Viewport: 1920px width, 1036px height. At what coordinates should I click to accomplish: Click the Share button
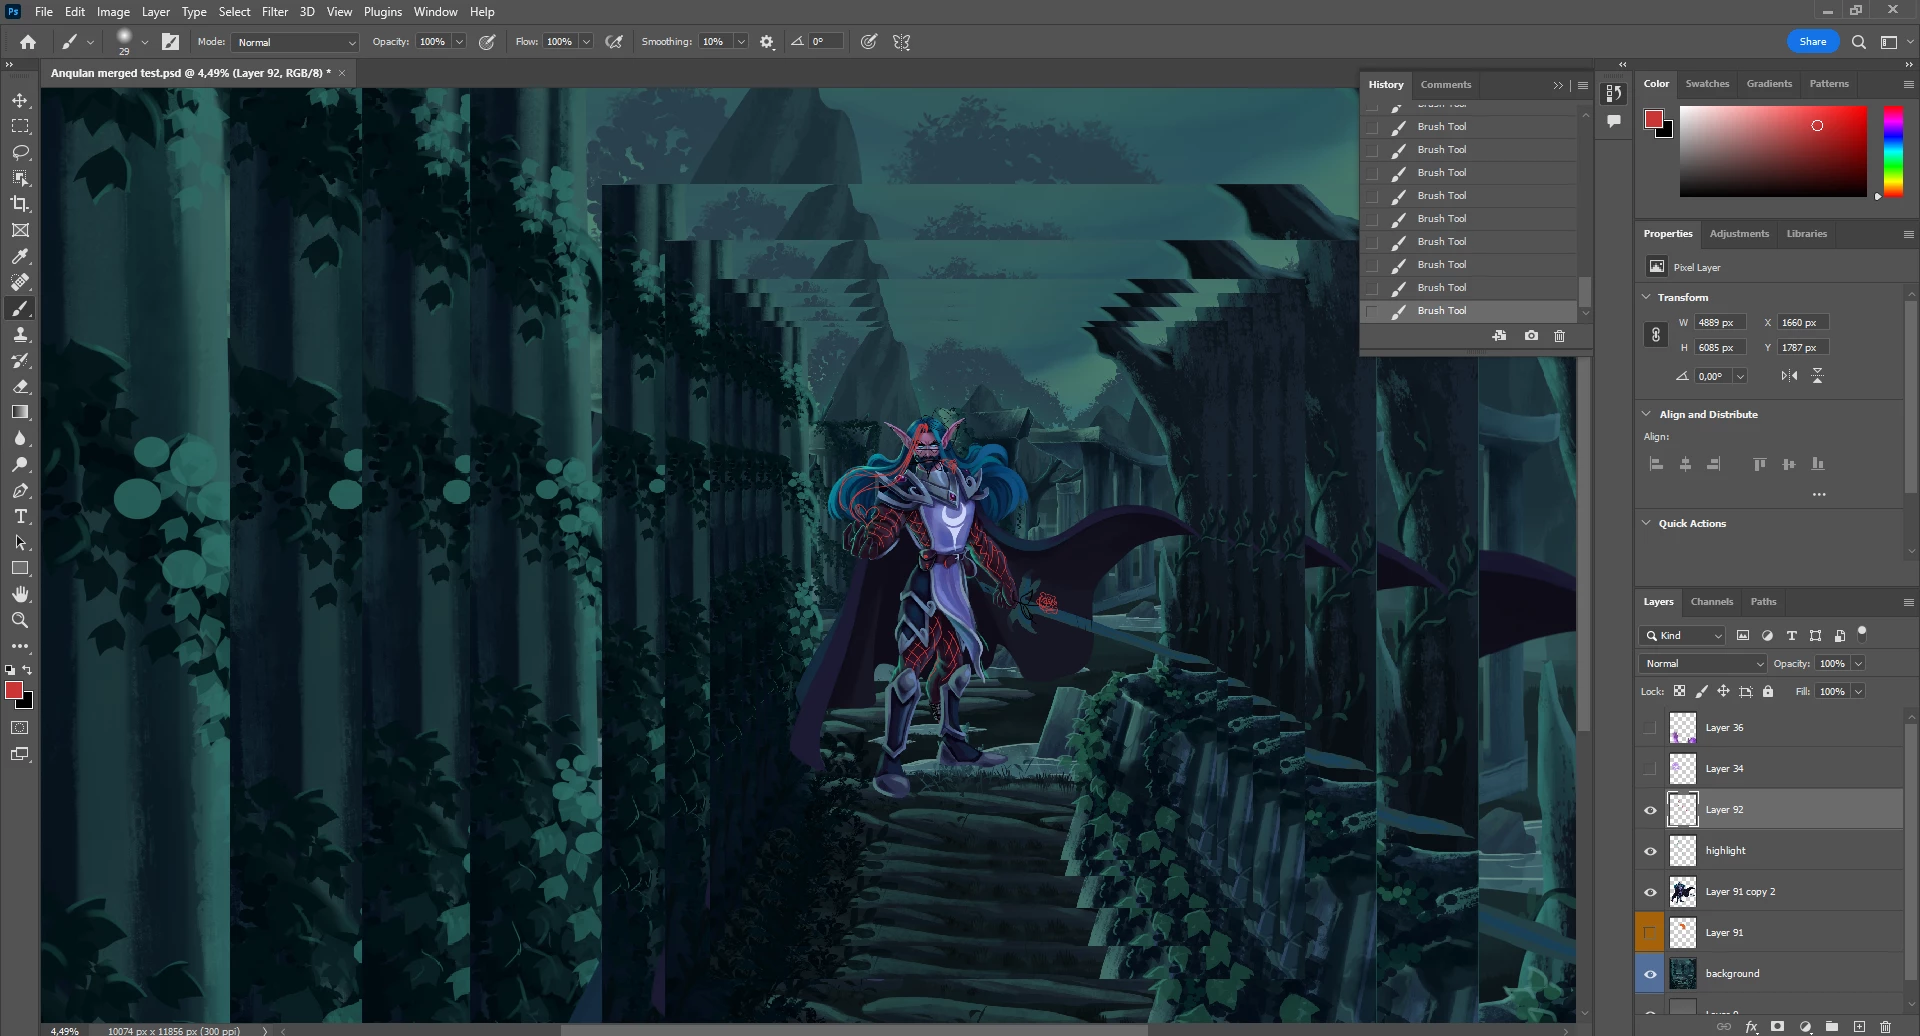click(1812, 42)
